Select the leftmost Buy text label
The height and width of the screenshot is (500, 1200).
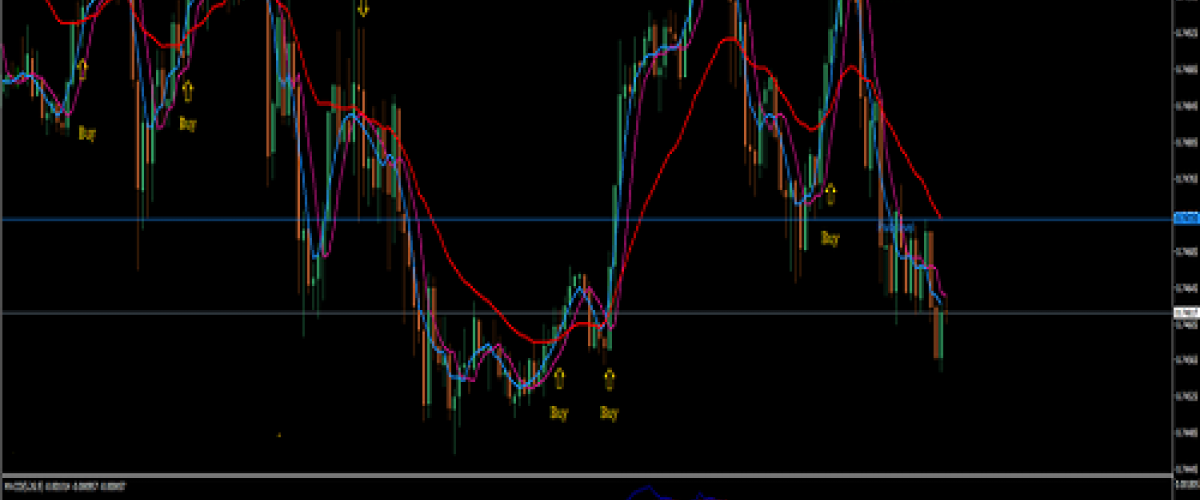click(87, 132)
